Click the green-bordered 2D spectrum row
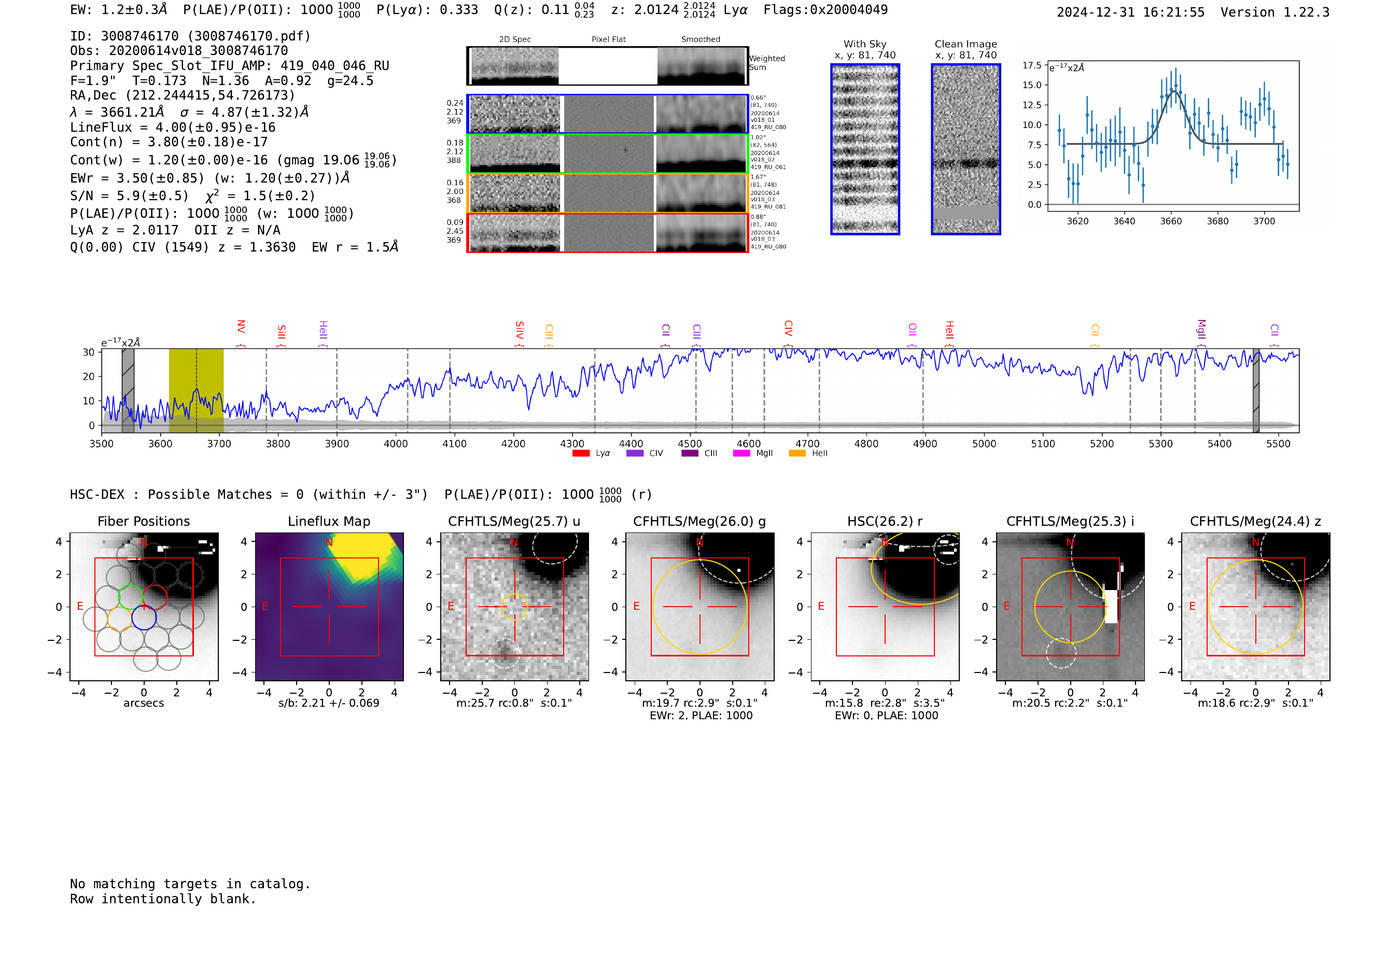1400x953 pixels. point(608,153)
